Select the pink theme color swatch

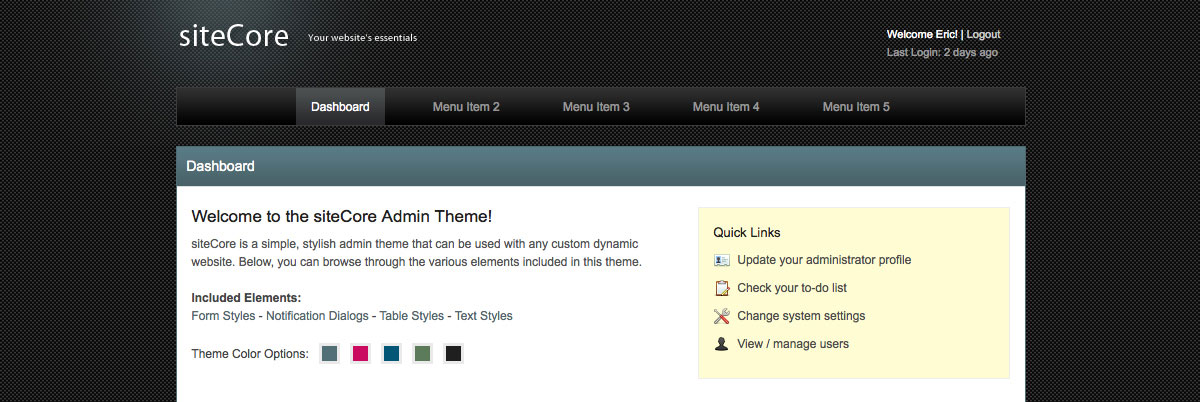(360, 353)
